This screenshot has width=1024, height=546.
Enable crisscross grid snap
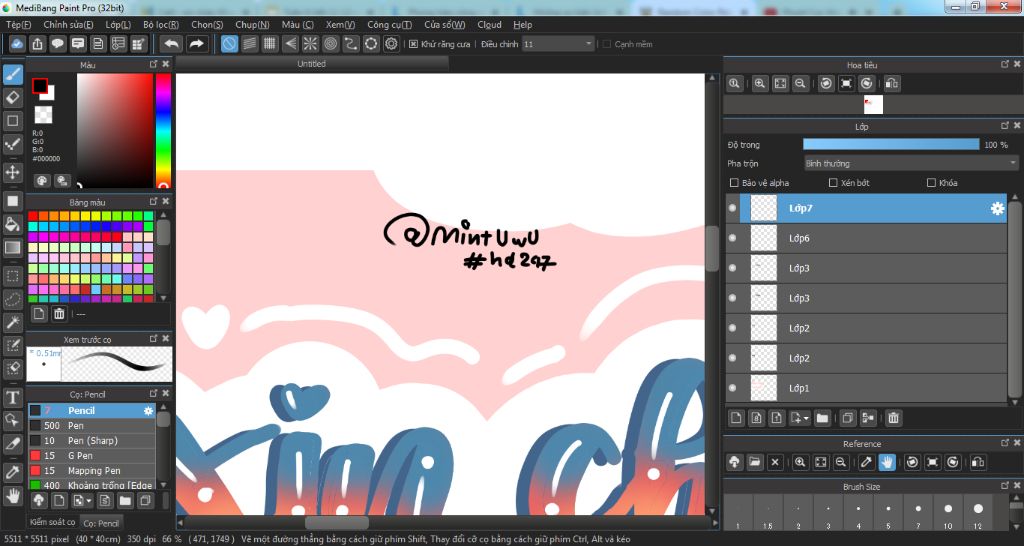[x=270, y=44]
